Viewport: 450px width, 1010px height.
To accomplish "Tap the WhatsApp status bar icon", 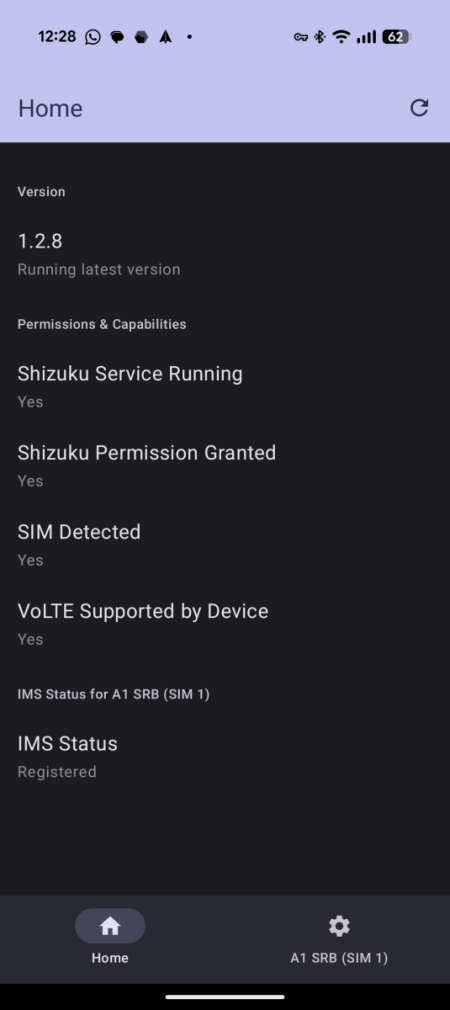I will 93,37.
